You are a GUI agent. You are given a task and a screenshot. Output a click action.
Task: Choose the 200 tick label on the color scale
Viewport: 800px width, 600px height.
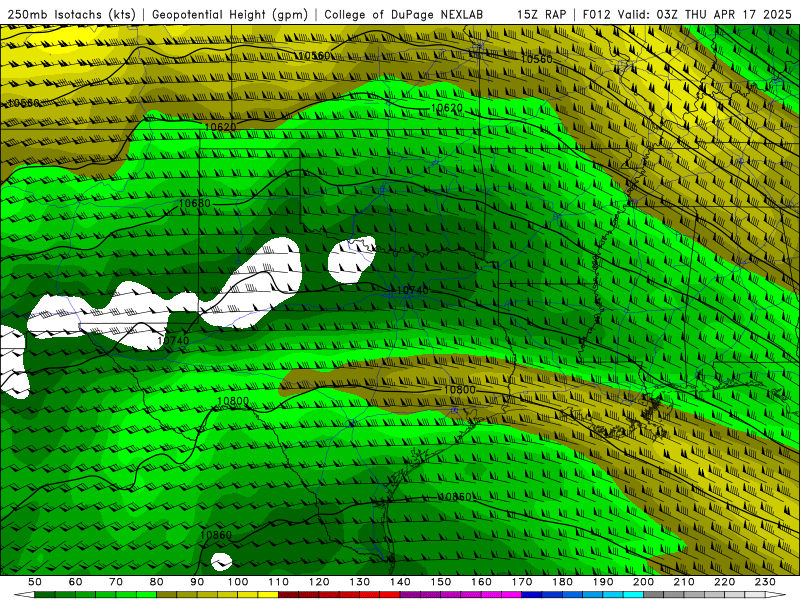point(644,582)
